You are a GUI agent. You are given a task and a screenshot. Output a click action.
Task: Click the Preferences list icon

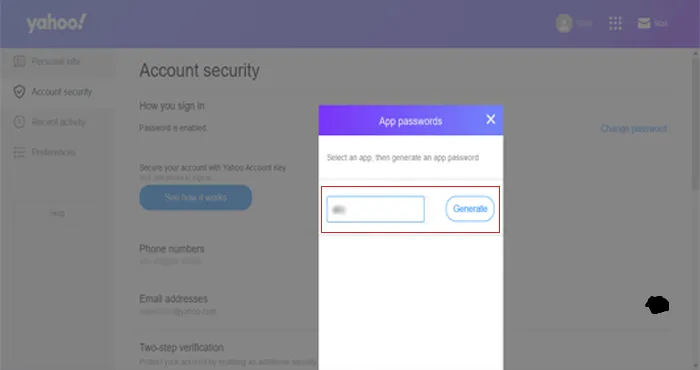click(x=19, y=152)
